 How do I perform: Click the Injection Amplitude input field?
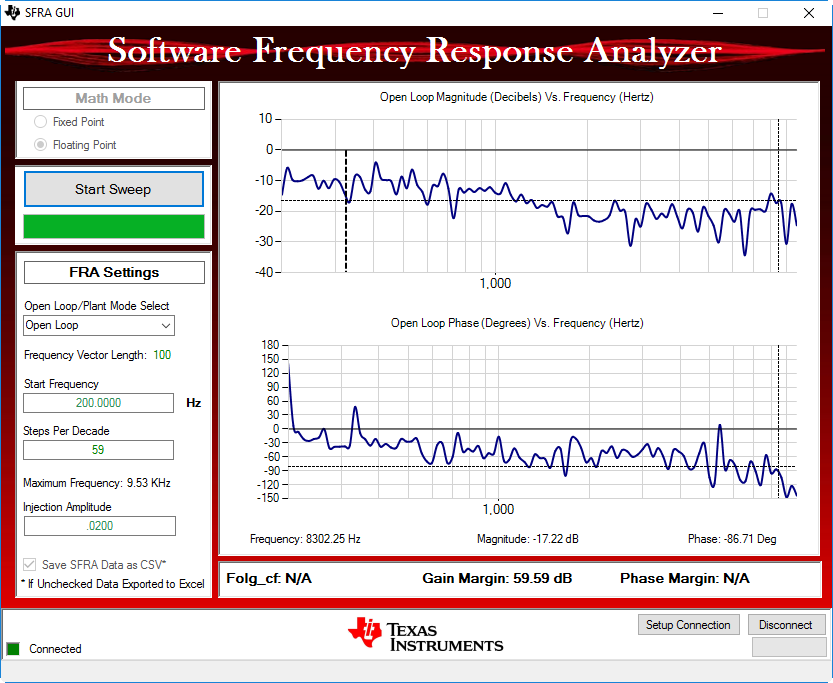pyautogui.click(x=97, y=526)
